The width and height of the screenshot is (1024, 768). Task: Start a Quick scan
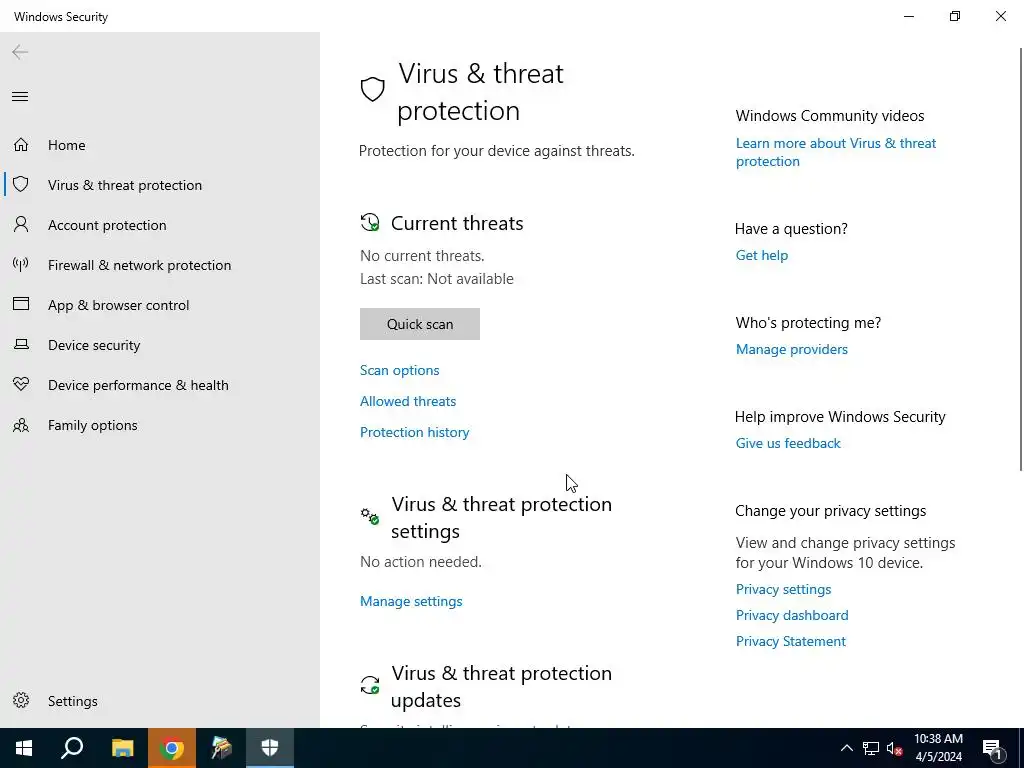(x=420, y=324)
